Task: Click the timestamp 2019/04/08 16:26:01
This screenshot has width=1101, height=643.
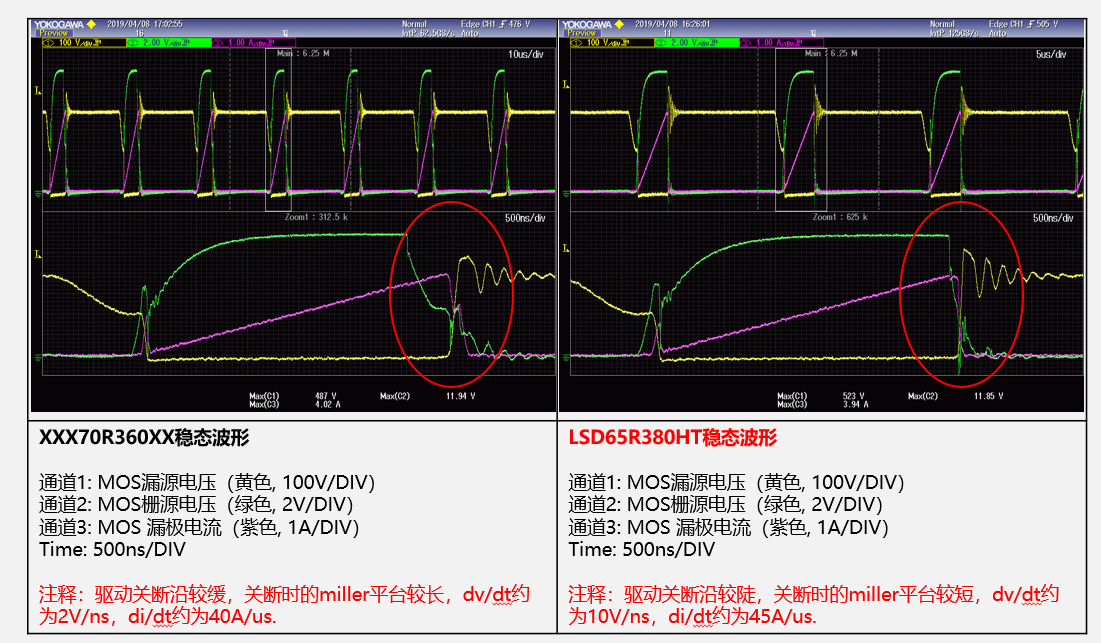Action: coord(673,24)
